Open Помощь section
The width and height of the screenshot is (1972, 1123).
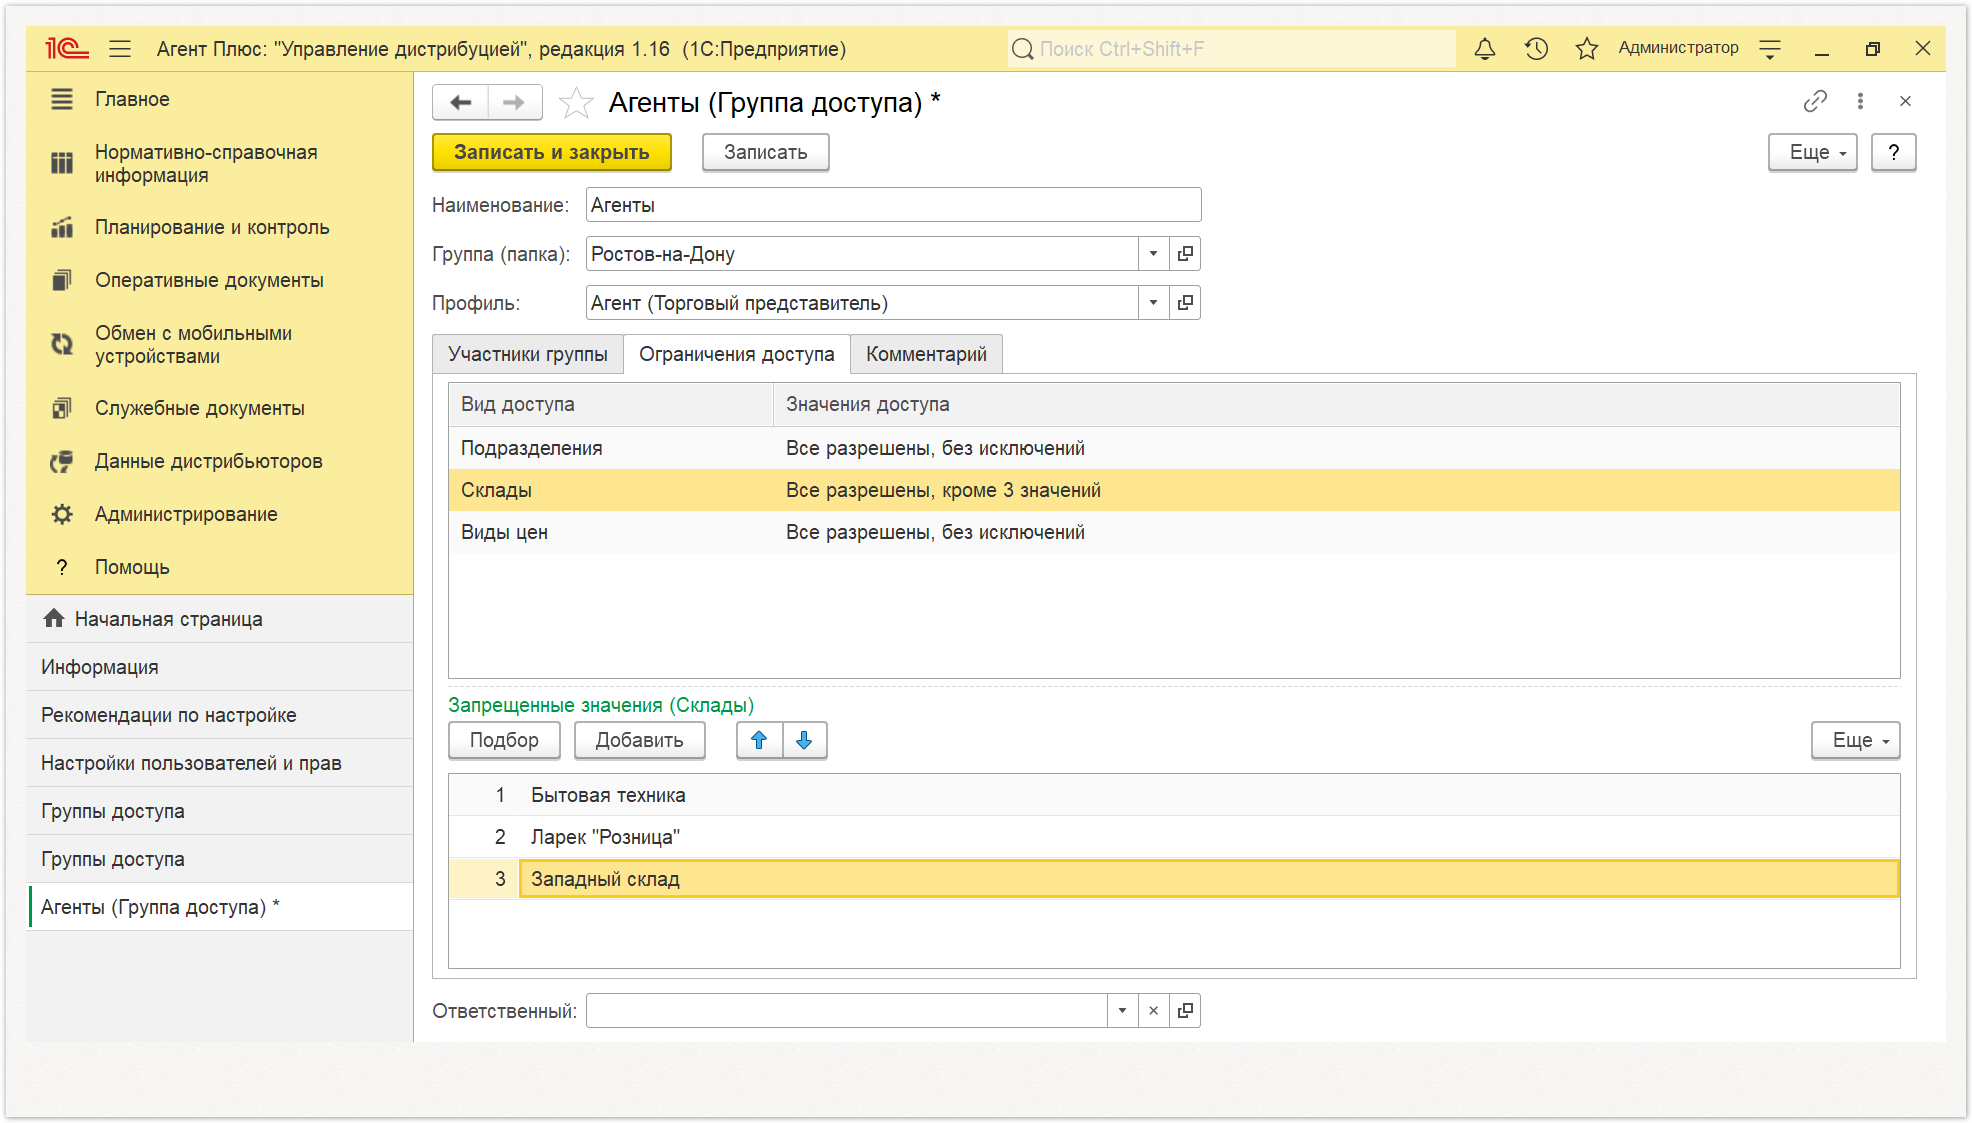pos(220,567)
